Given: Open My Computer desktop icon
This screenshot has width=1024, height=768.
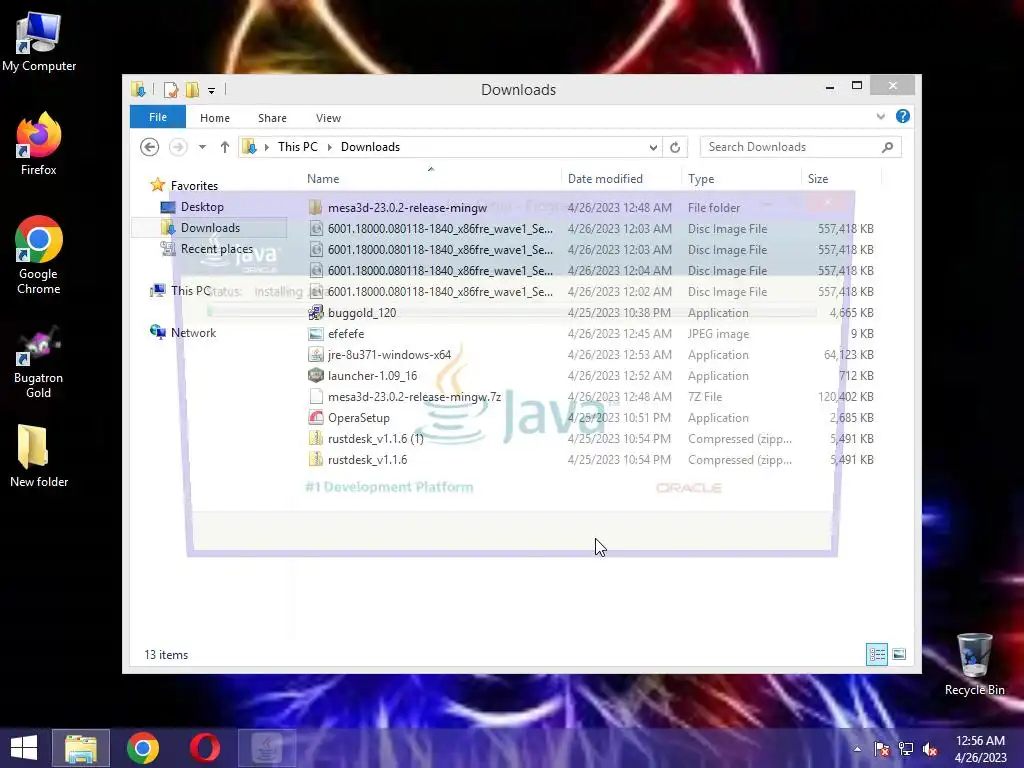Looking at the screenshot, I should pos(39,42).
